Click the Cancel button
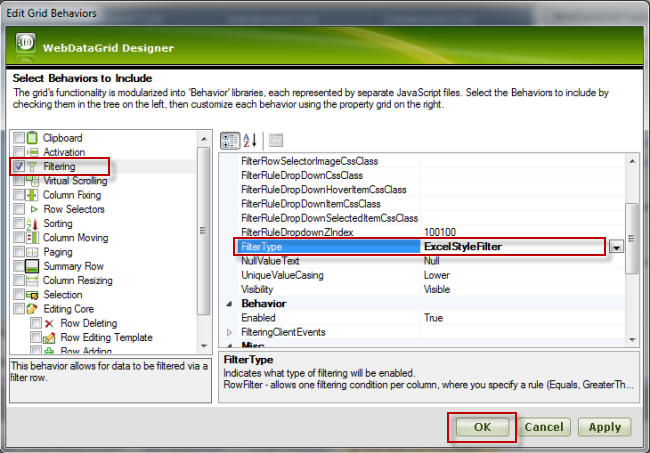The image size is (650, 453). pyautogui.click(x=544, y=427)
